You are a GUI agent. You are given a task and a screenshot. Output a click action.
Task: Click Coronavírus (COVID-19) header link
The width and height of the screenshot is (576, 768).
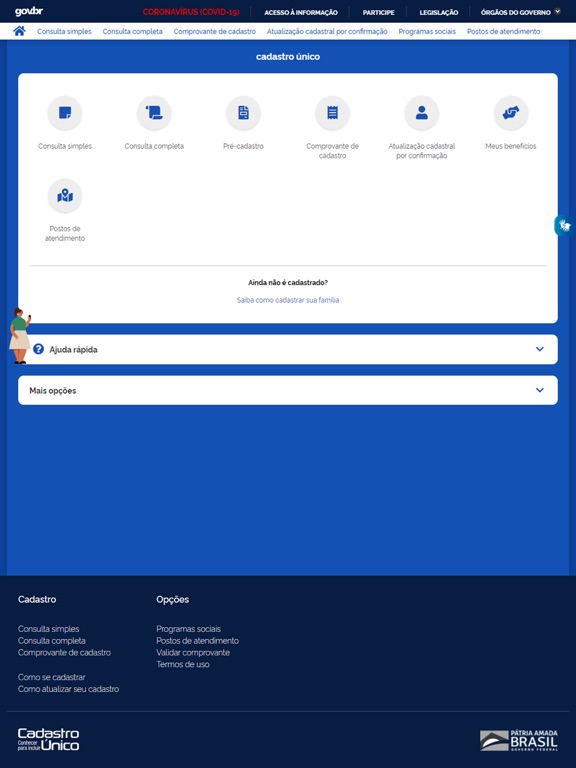pos(191,12)
